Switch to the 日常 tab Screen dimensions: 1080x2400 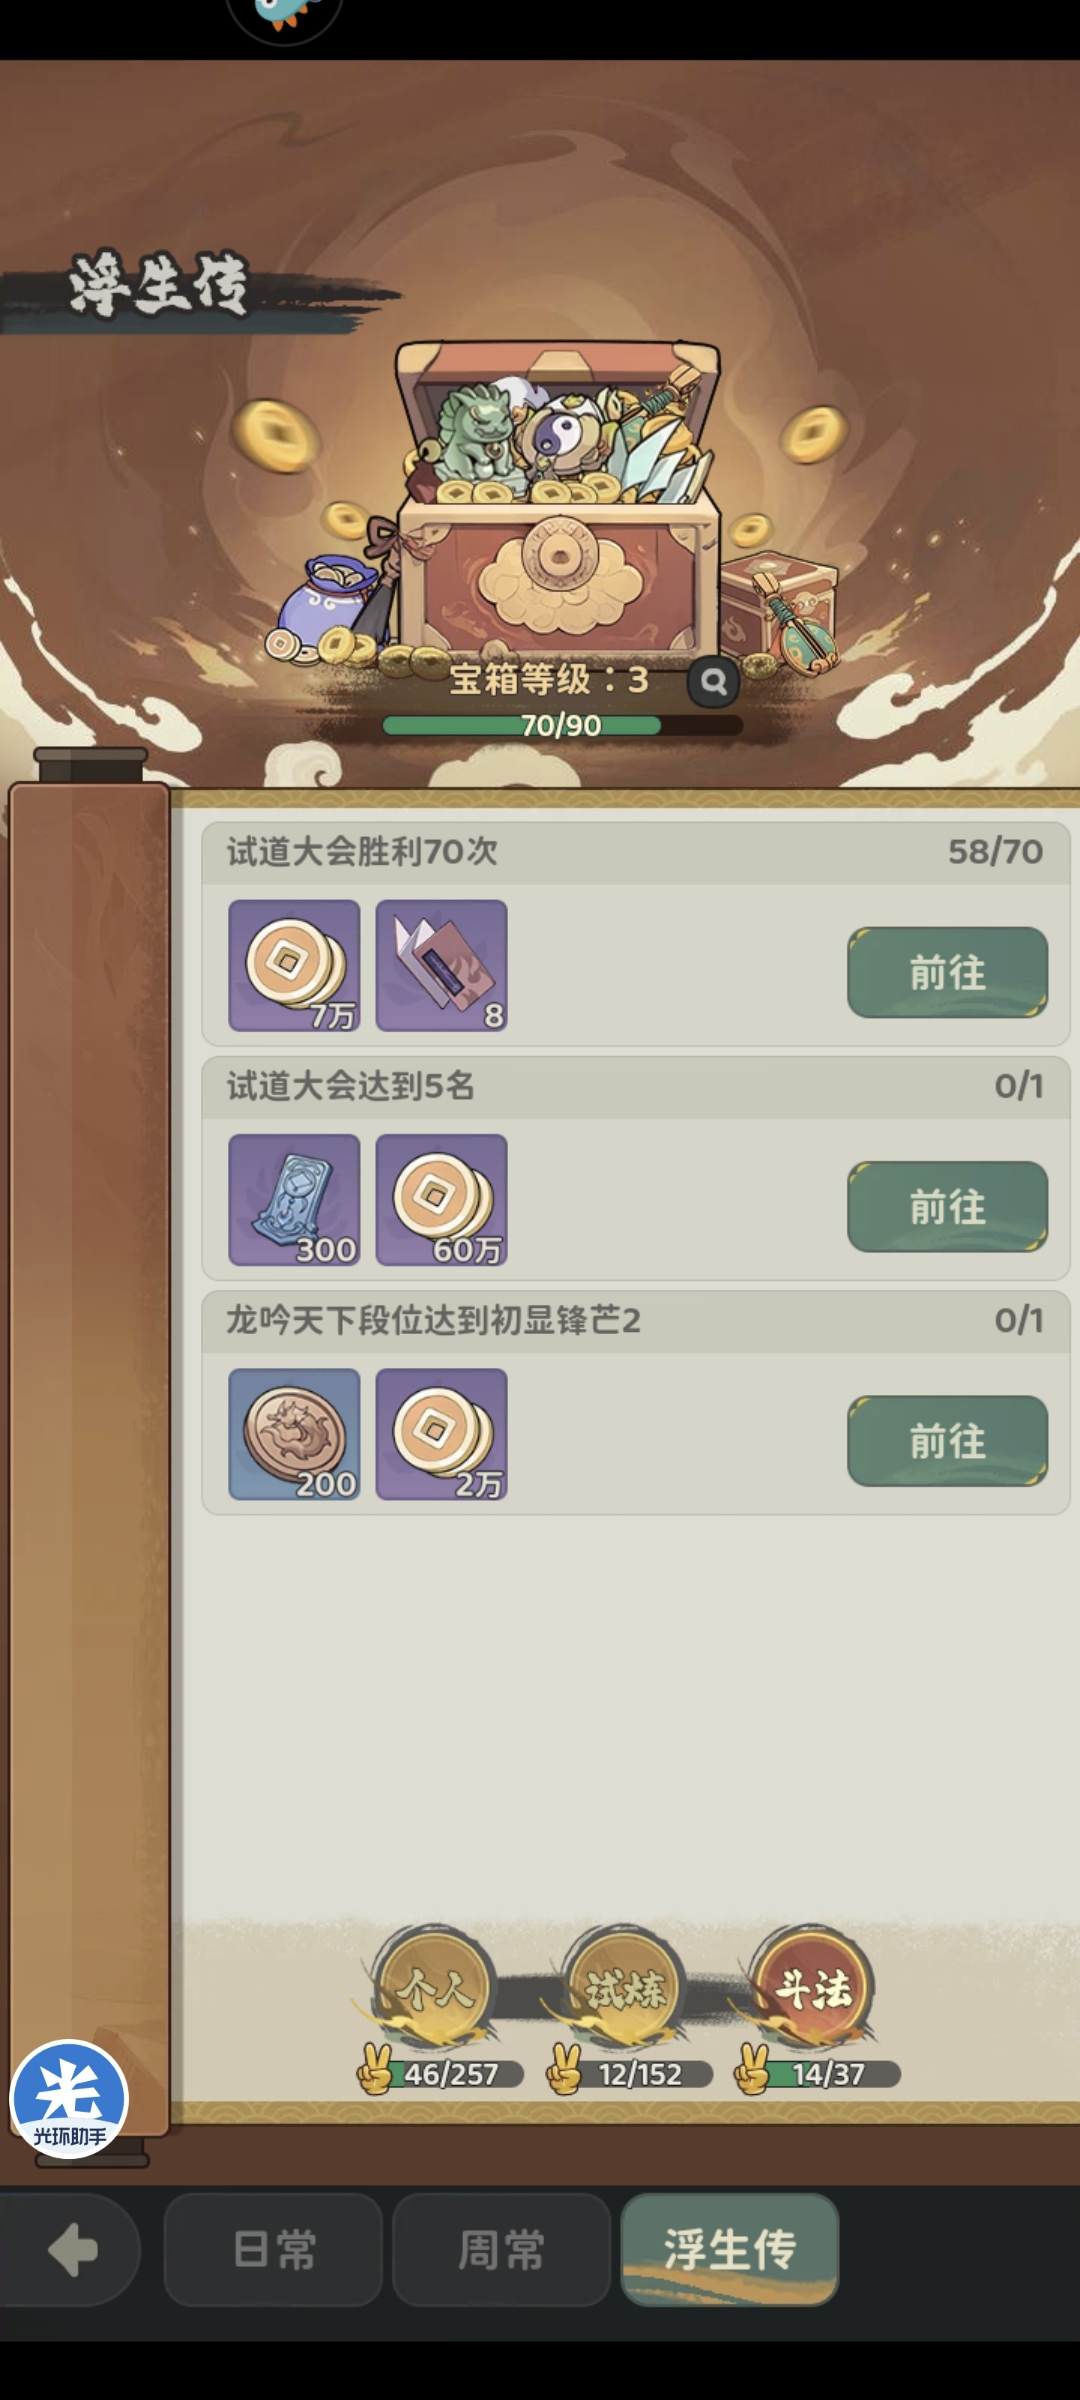click(x=273, y=2250)
